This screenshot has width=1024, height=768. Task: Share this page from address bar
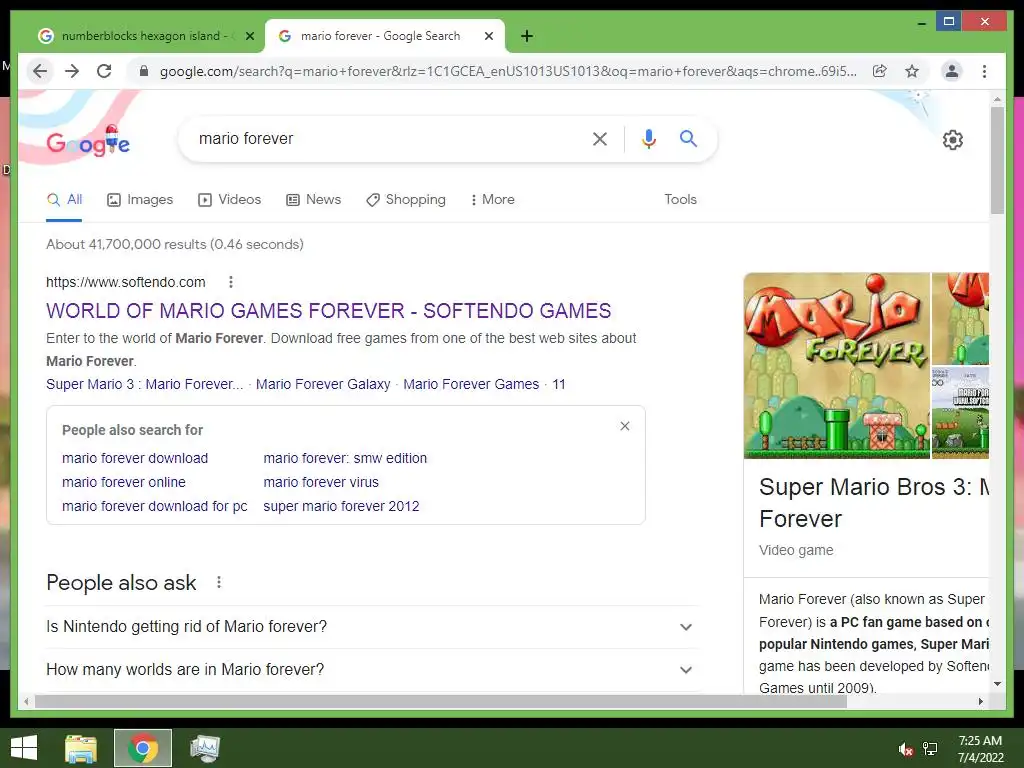[880, 71]
